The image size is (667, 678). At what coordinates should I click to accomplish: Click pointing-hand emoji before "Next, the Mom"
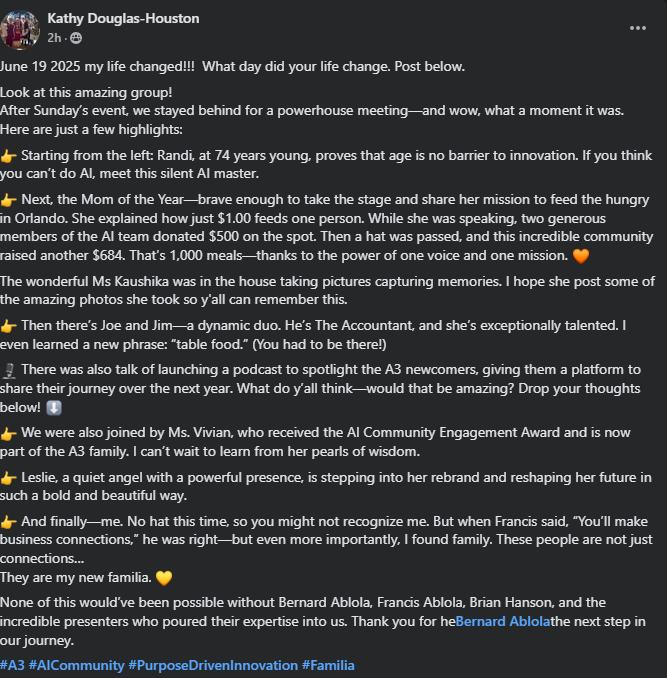(x=9, y=199)
